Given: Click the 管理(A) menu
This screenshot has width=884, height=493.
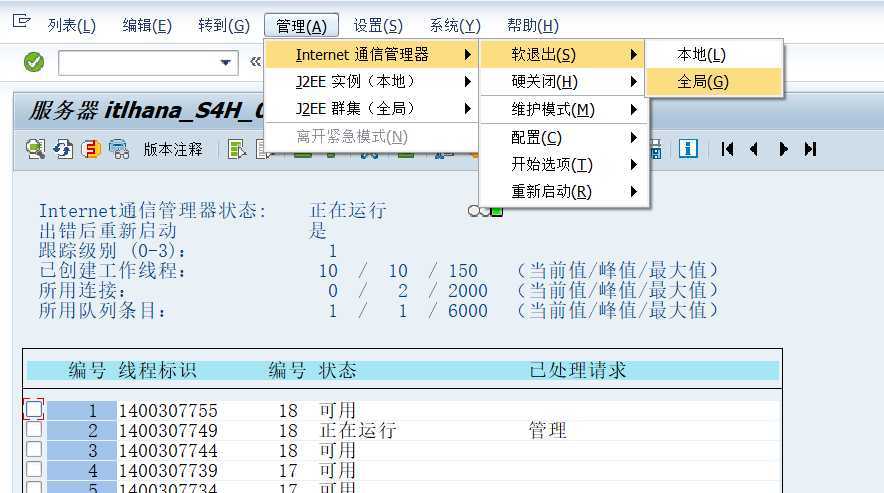Looking at the screenshot, I should point(302,26).
